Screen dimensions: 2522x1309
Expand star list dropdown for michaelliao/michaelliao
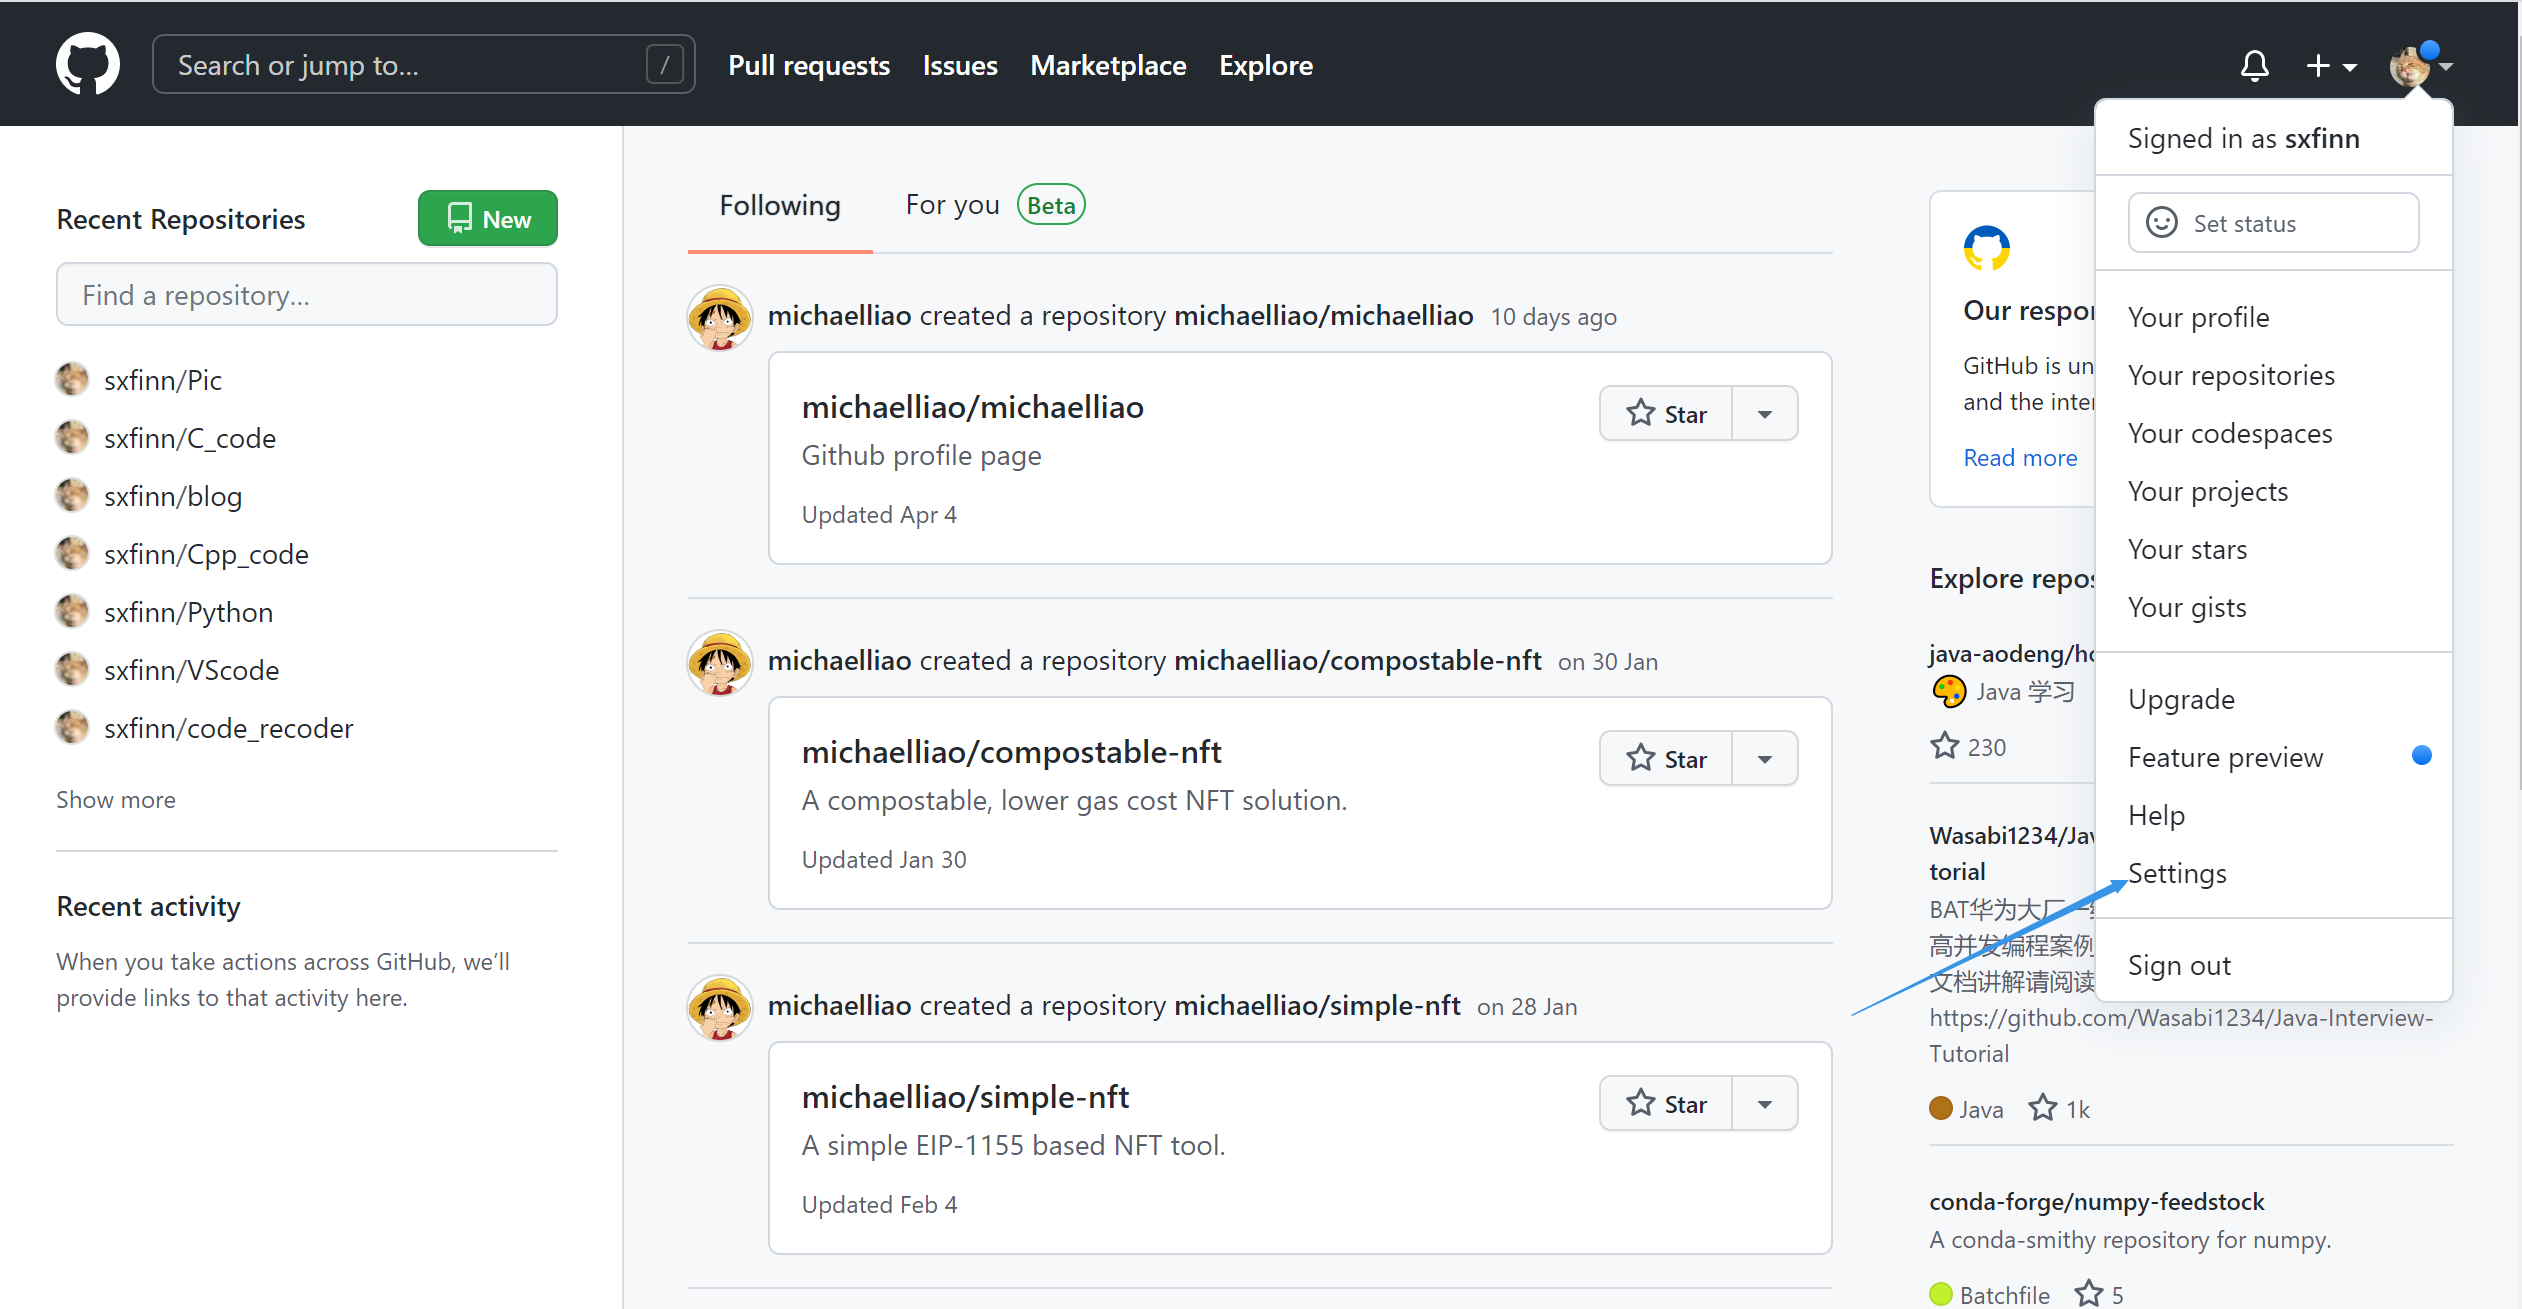1765,414
